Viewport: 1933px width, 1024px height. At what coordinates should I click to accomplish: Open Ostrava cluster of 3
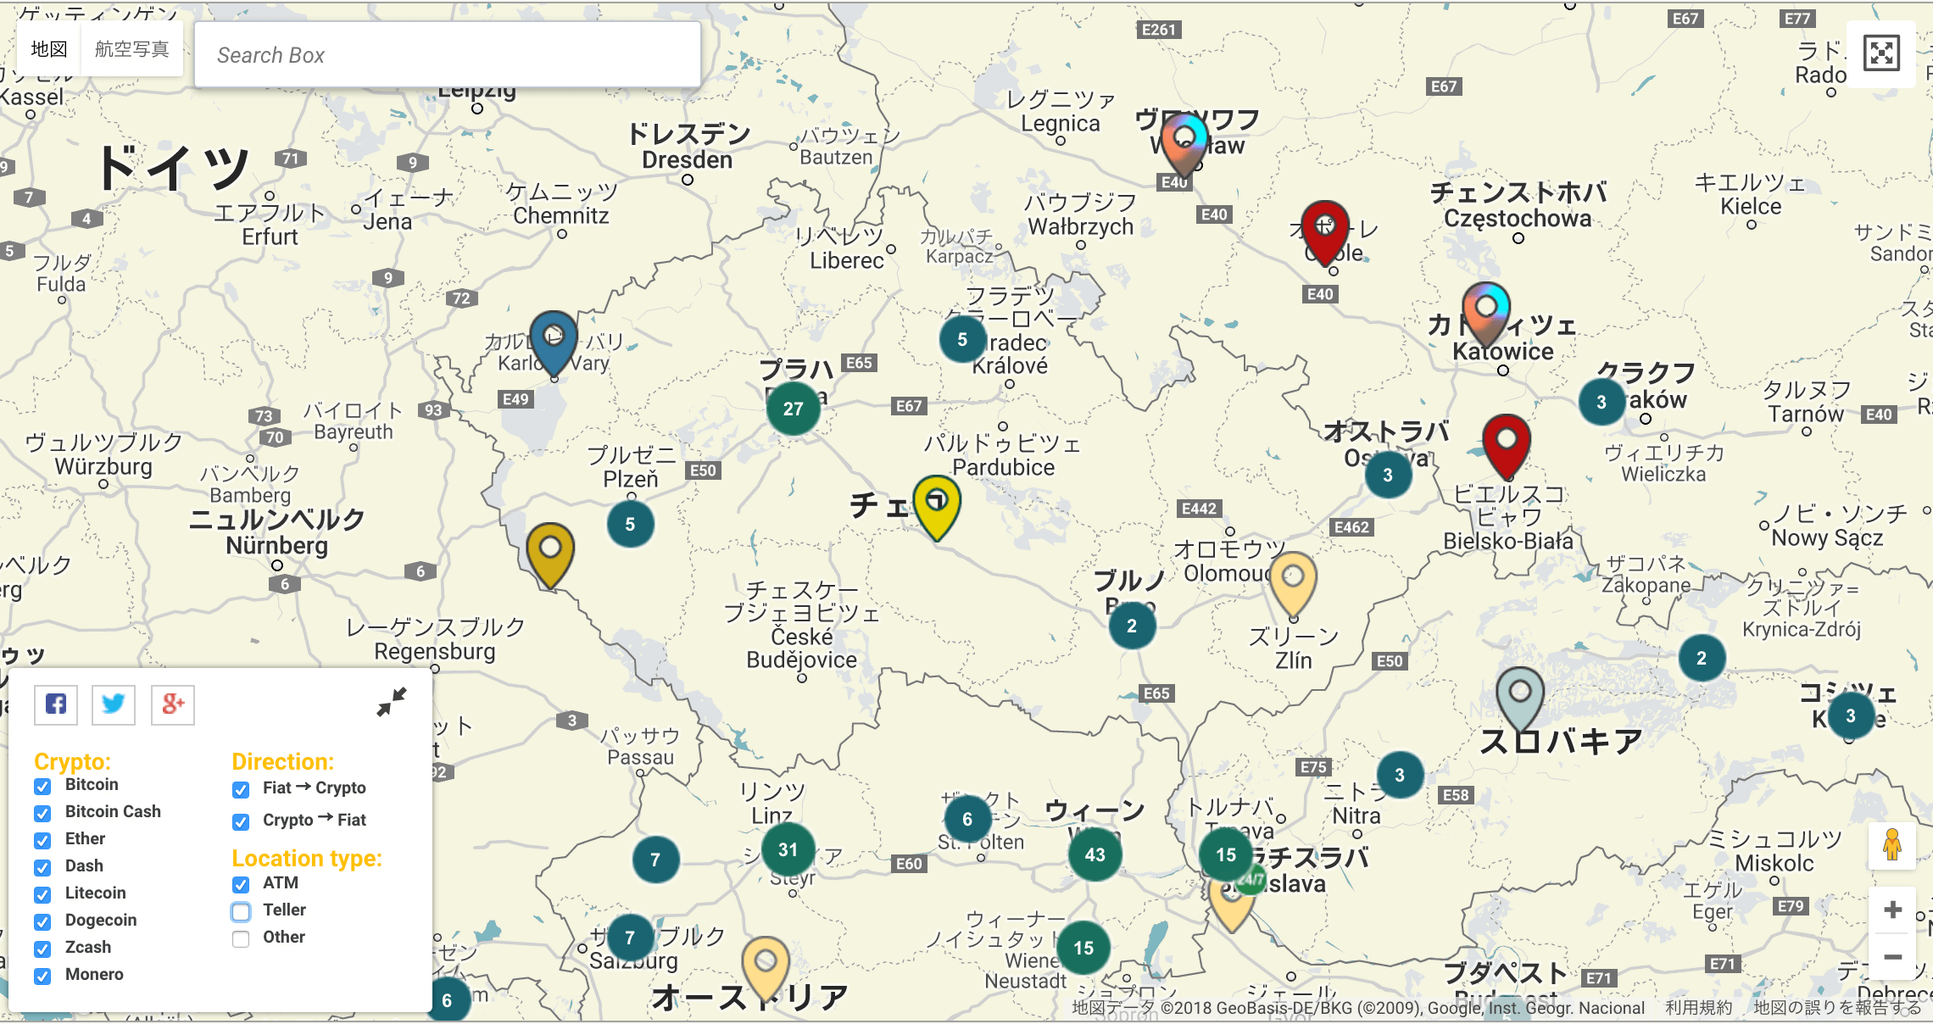[x=1388, y=474]
